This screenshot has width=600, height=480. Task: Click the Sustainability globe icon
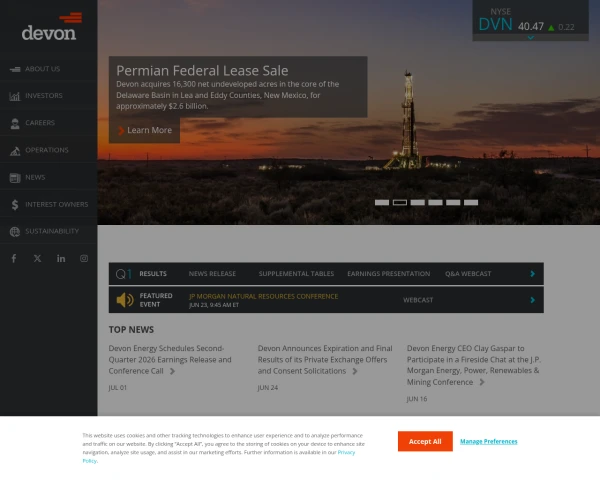(15, 232)
